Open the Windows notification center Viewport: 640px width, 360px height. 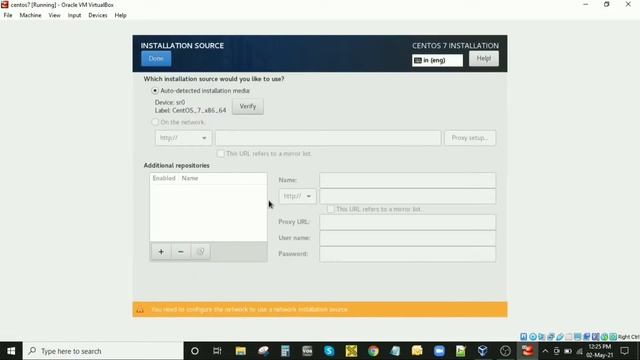[624, 351]
